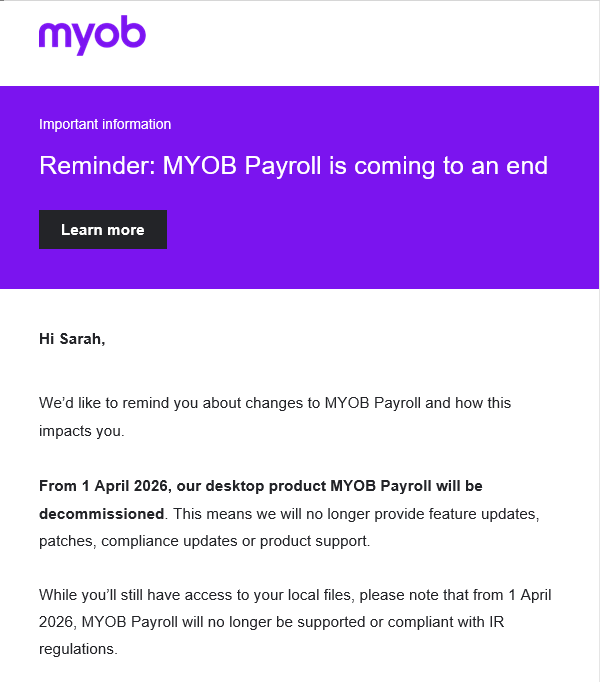Click the 'Hi Sarah,' greeting
600x682 pixels.
click(x=72, y=339)
